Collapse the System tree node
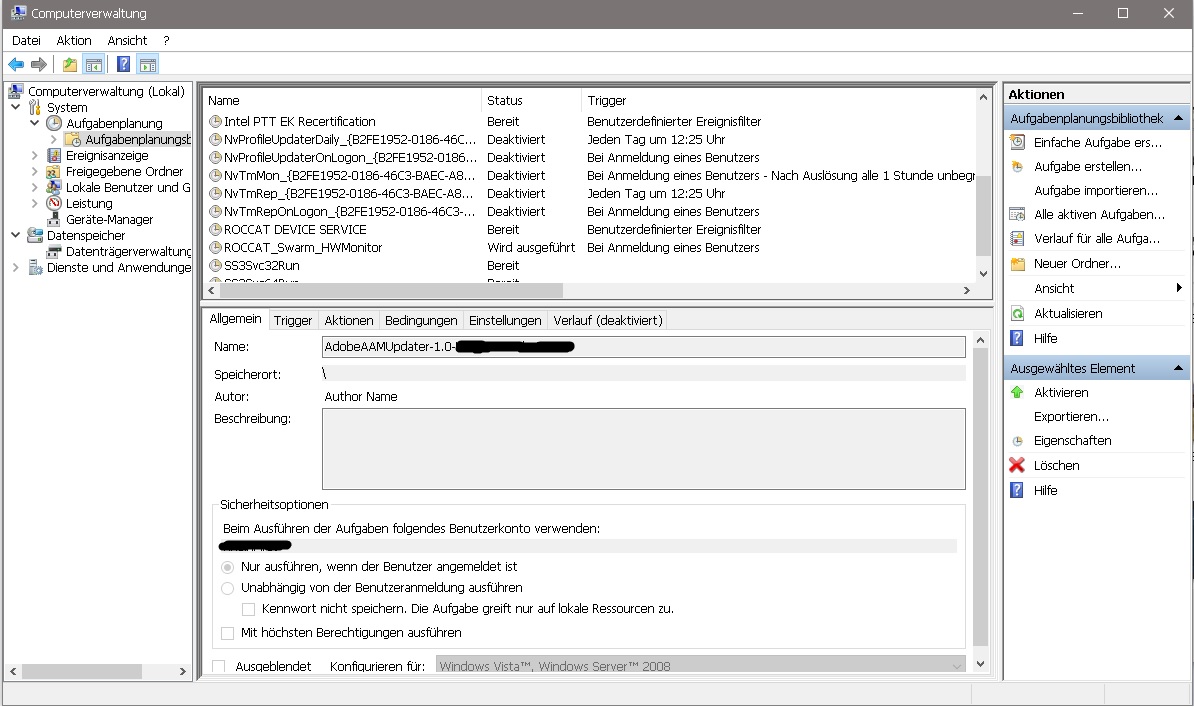This screenshot has width=1194, height=707. (15, 107)
